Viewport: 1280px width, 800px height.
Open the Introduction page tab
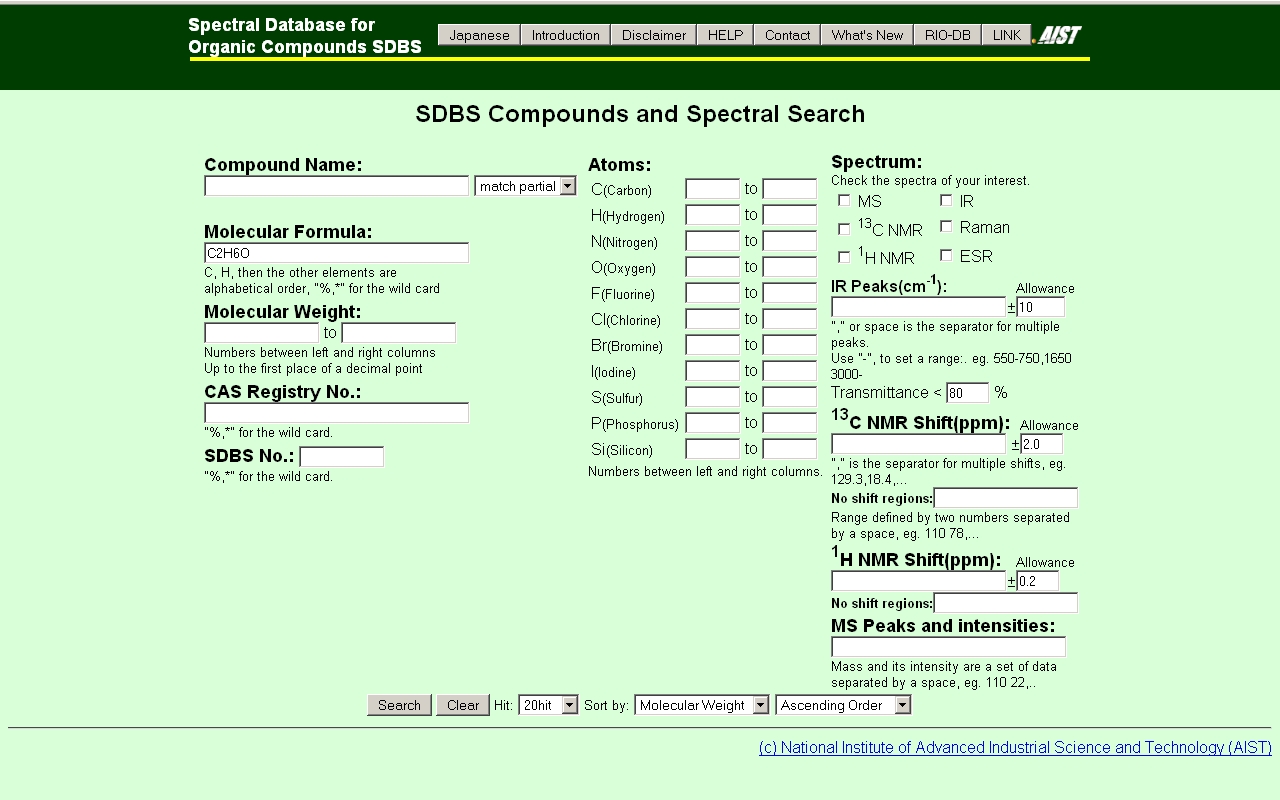(565, 35)
